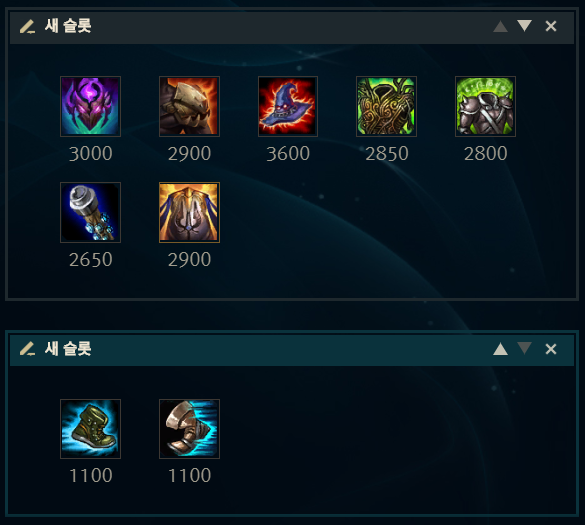This screenshot has width=585, height=525.
Task: Rename the first block via pencil icon
Action: pyautogui.click(x=27, y=26)
